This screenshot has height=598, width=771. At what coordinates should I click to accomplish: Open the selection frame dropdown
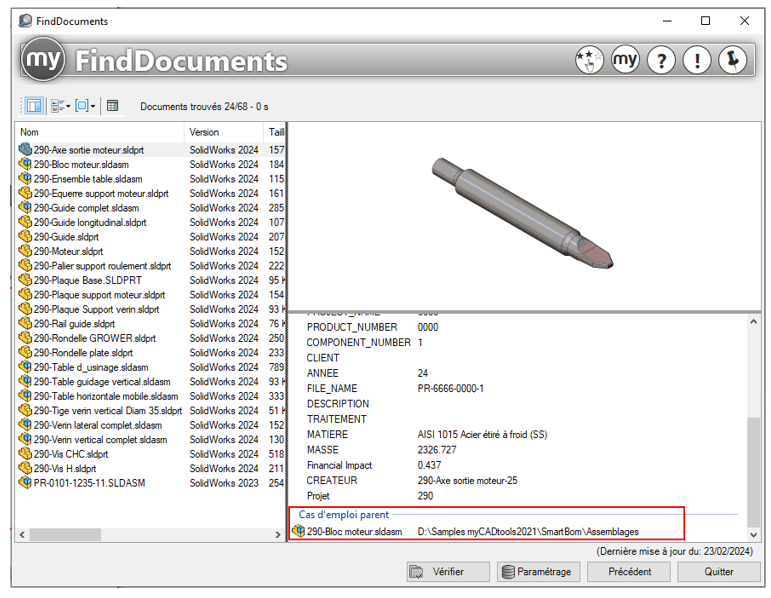(86, 106)
